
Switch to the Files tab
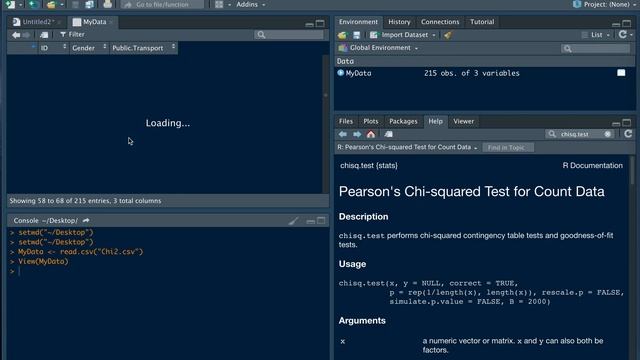tap(346, 121)
